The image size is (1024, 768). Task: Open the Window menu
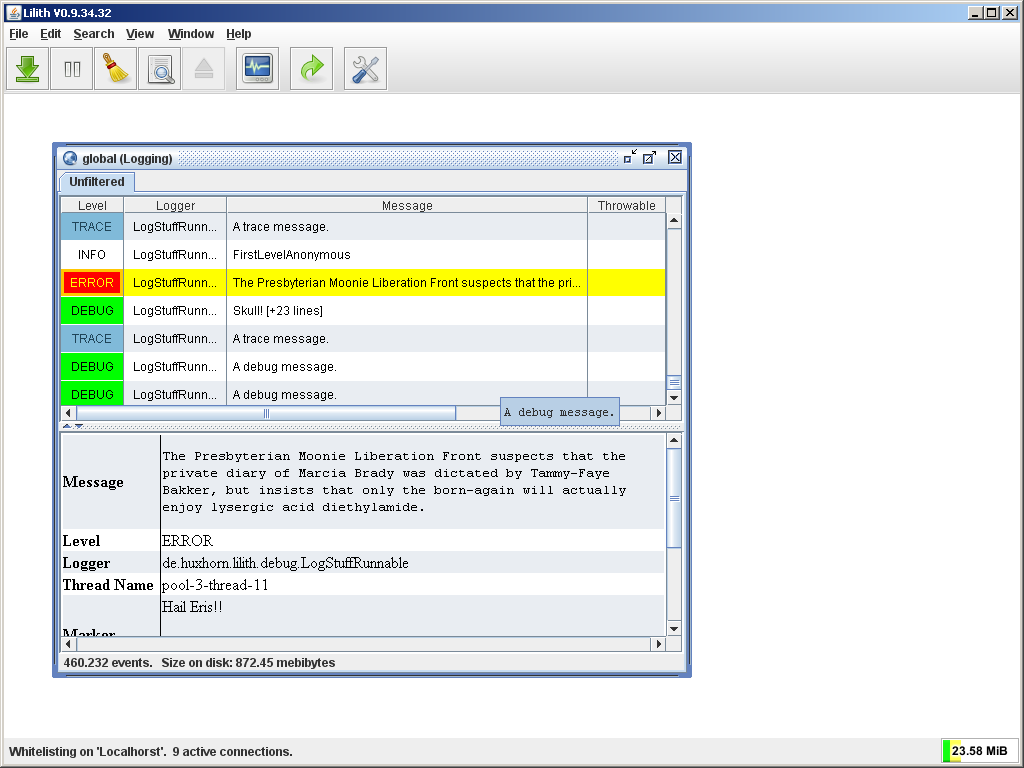pyautogui.click(x=191, y=34)
